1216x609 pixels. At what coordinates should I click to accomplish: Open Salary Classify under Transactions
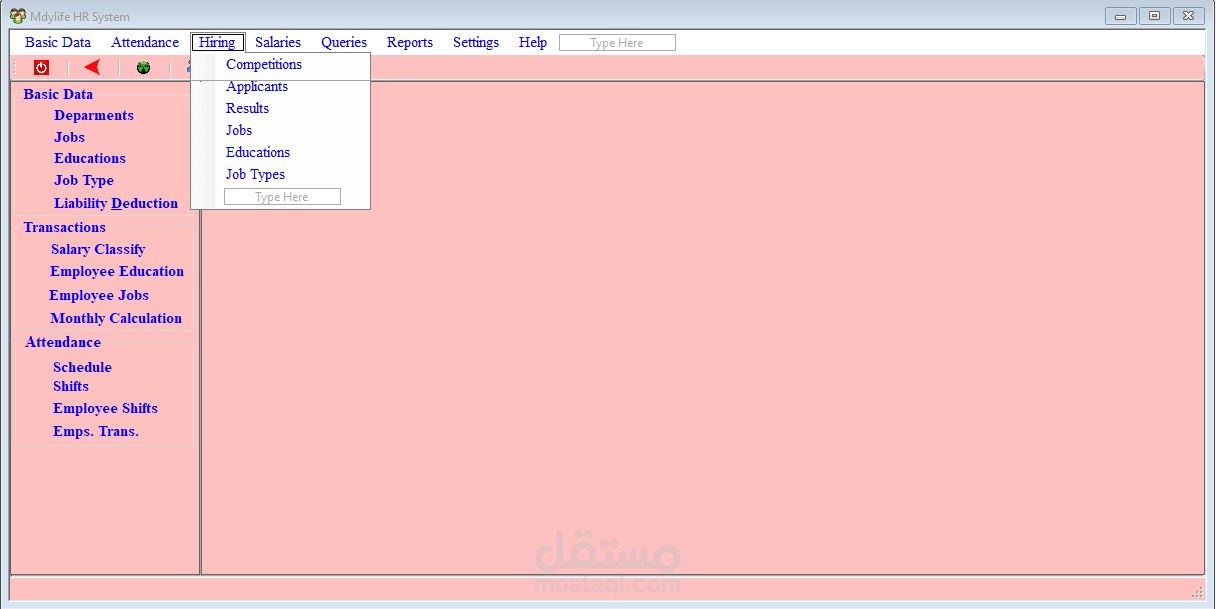(x=98, y=249)
